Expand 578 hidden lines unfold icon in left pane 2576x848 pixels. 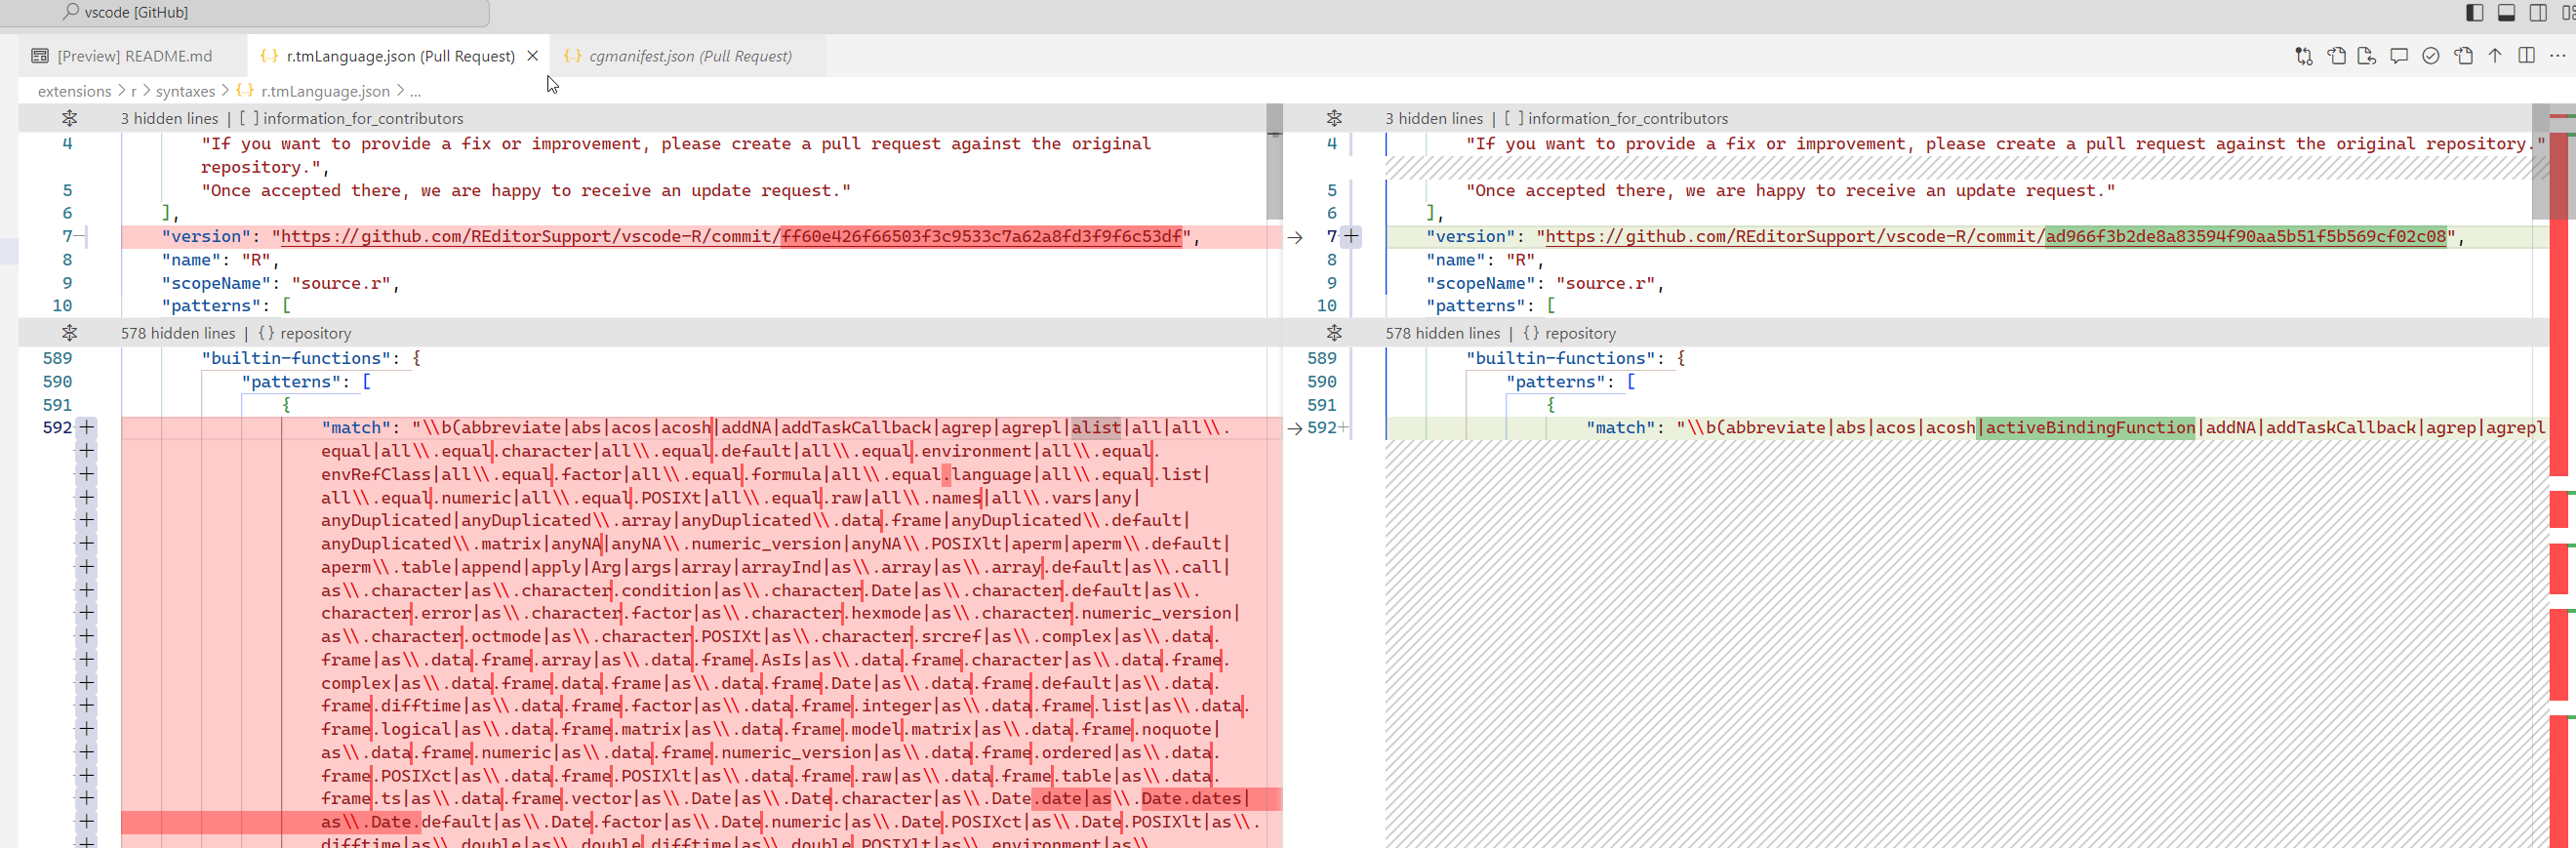[x=69, y=333]
